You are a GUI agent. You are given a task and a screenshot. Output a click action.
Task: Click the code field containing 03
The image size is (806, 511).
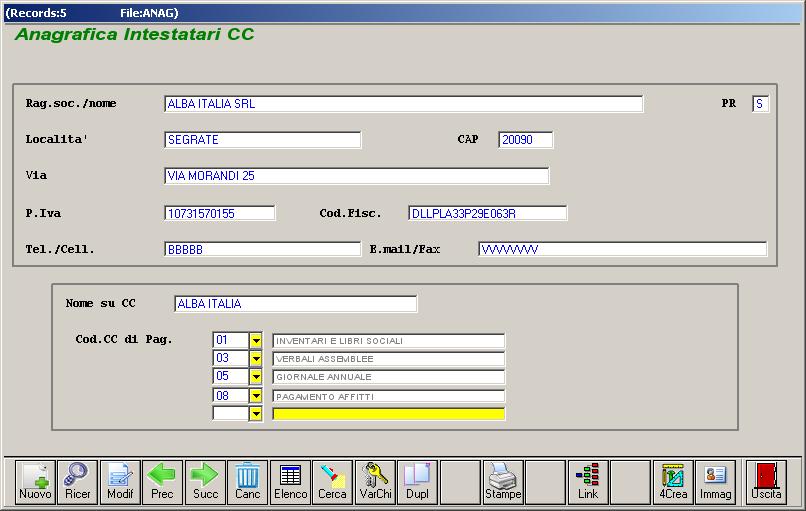point(231,358)
